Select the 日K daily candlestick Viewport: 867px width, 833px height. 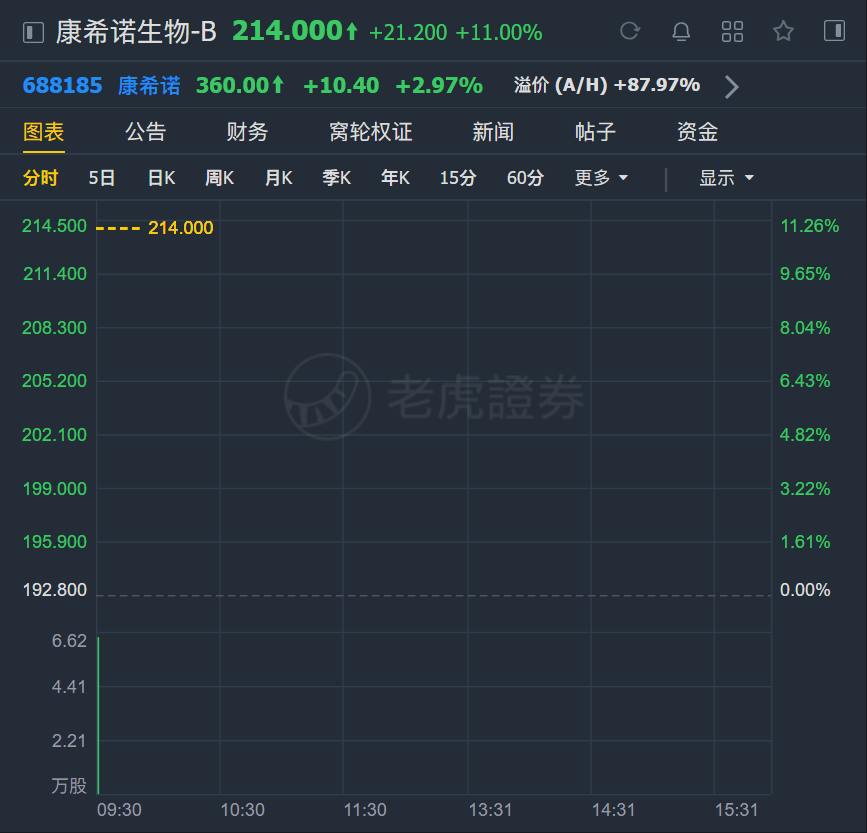pyautogui.click(x=161, y=178)
